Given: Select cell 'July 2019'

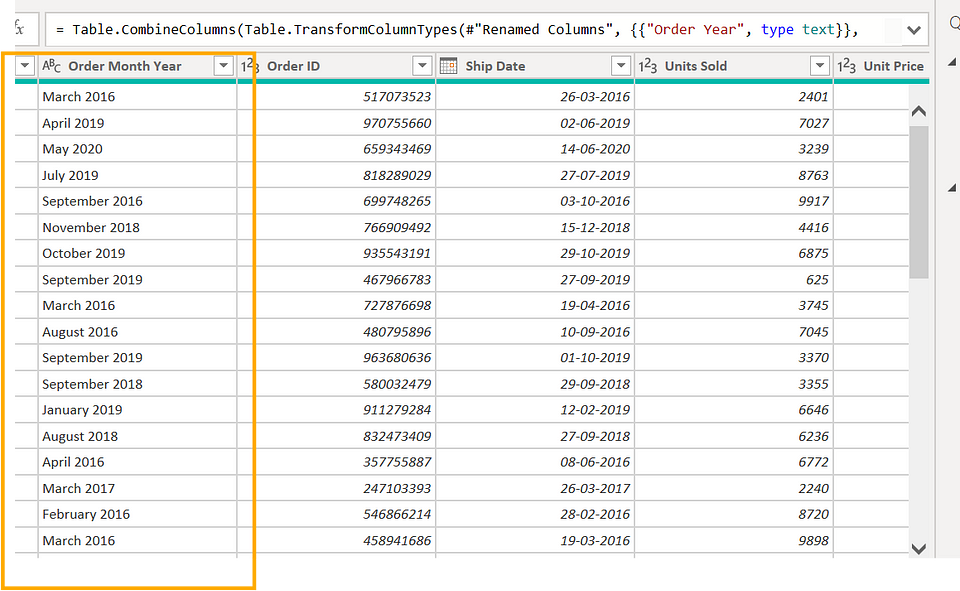Looking at the screenshot, I should coord(138,175).
